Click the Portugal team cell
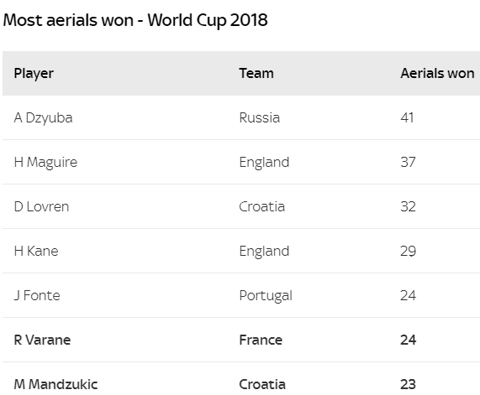Screen dimensions: 480x395 266,296
